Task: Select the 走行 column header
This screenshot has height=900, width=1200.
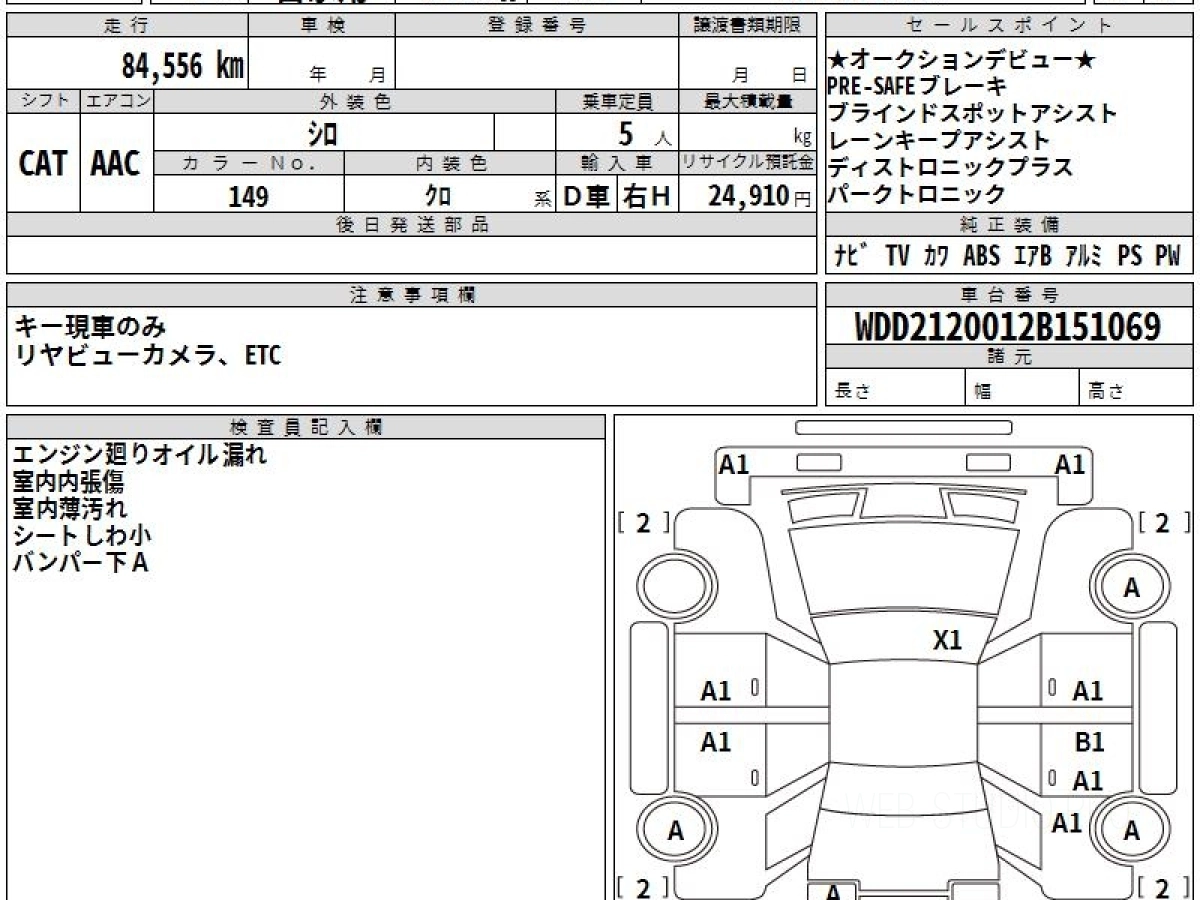Action: 127,26
